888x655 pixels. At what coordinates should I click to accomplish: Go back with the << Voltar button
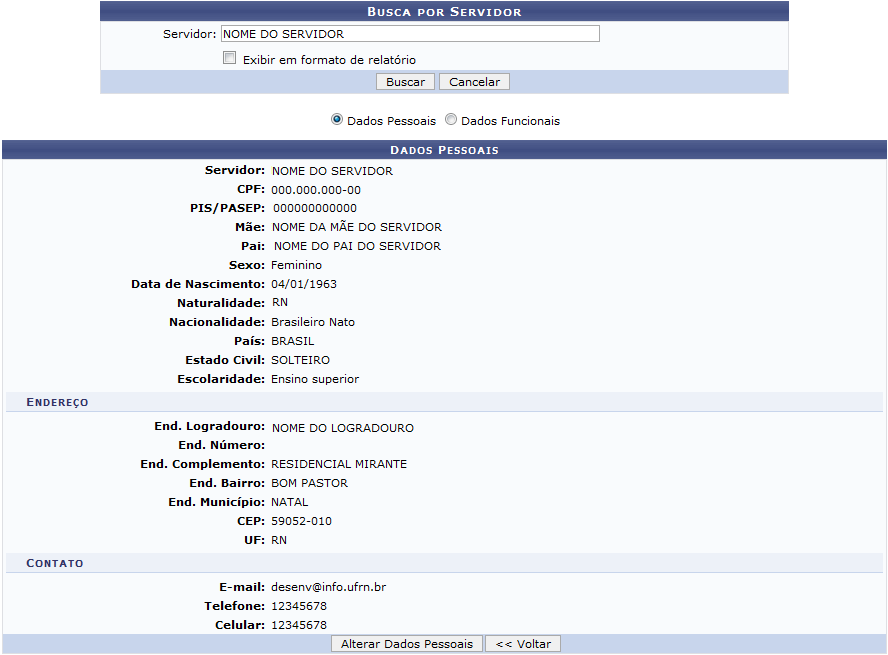523,644
